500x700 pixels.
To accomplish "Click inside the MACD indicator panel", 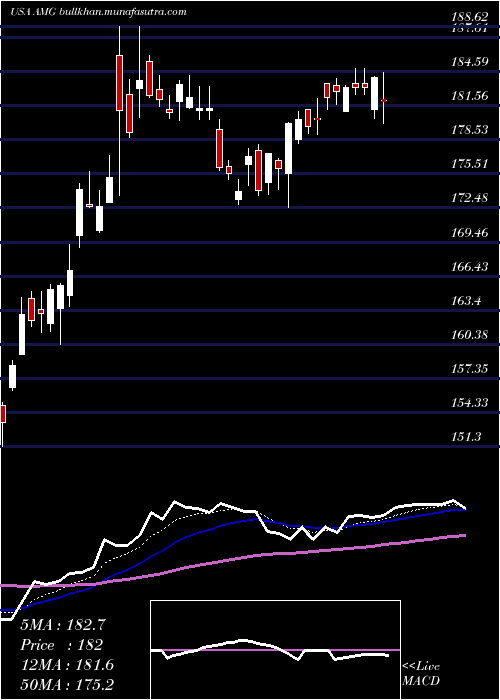I will tap(275, 650).
